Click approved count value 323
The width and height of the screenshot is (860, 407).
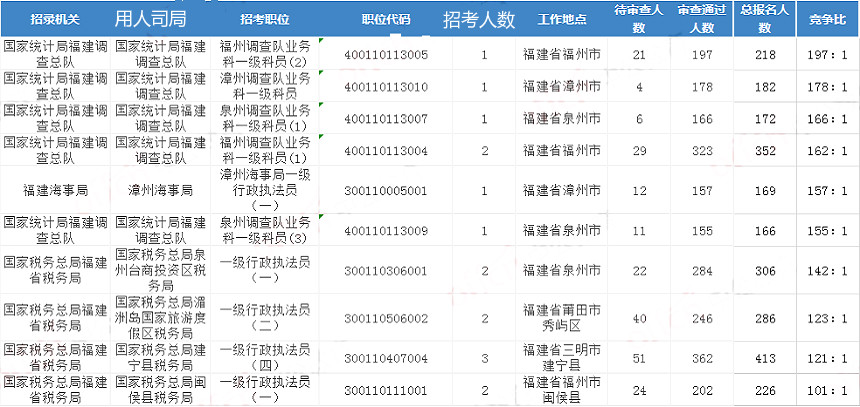702,150
